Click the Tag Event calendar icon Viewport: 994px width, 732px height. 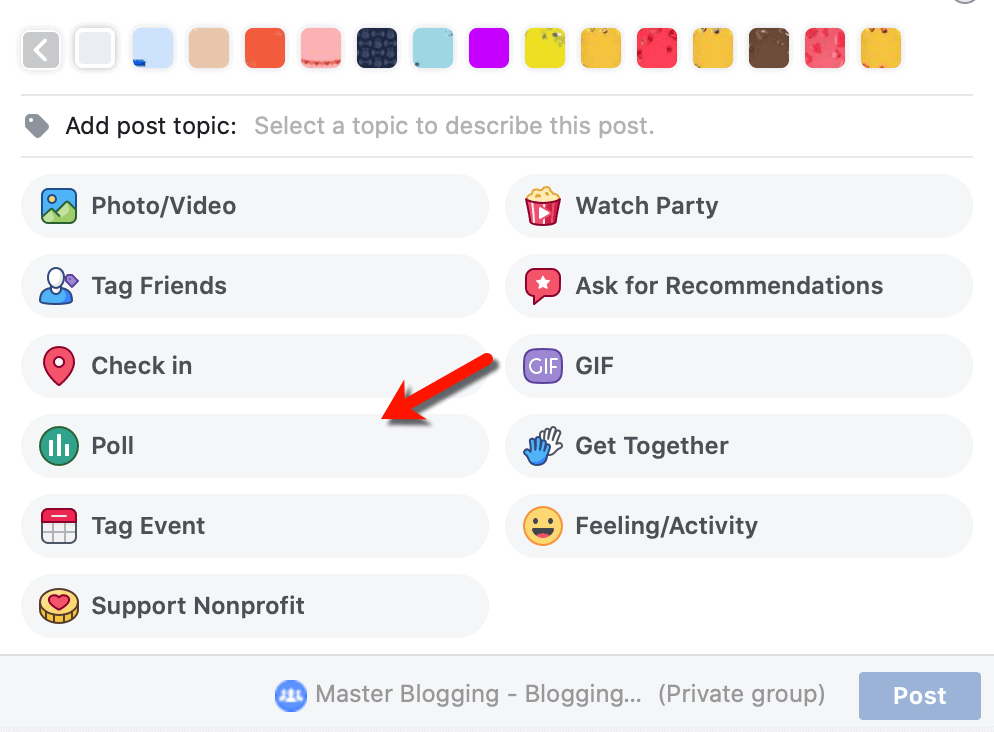click(x=59, y=526)
